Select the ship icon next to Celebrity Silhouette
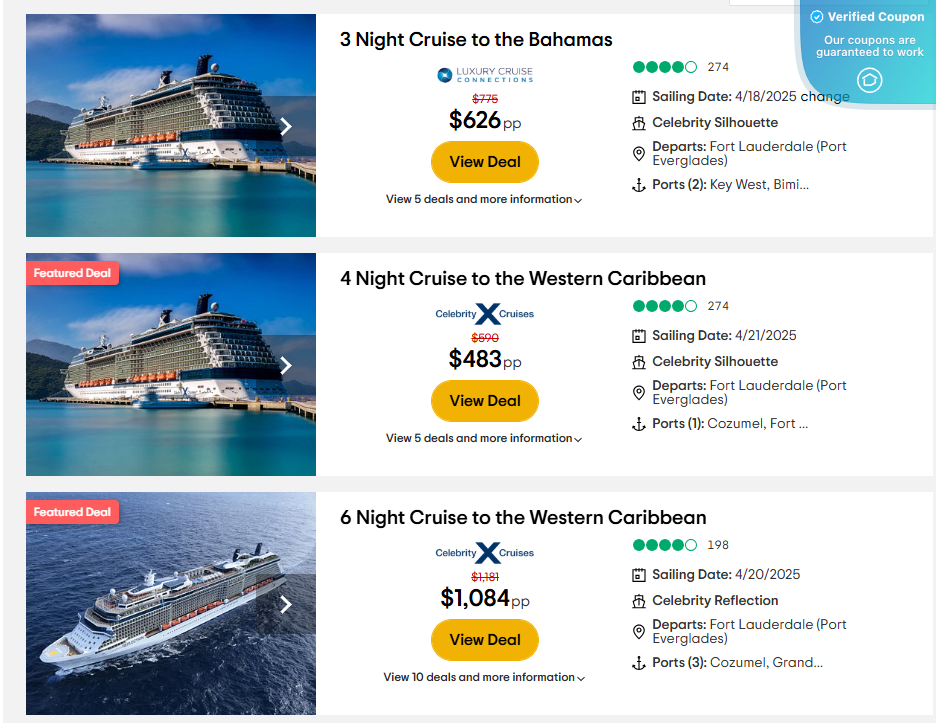Image resolution: width=936 pixels, height=723 pixels. (x=638, y=122)
